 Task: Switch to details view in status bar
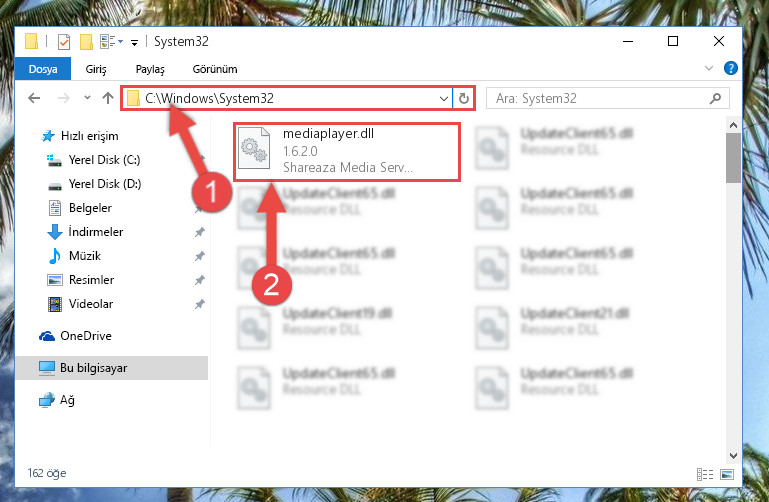705,474
